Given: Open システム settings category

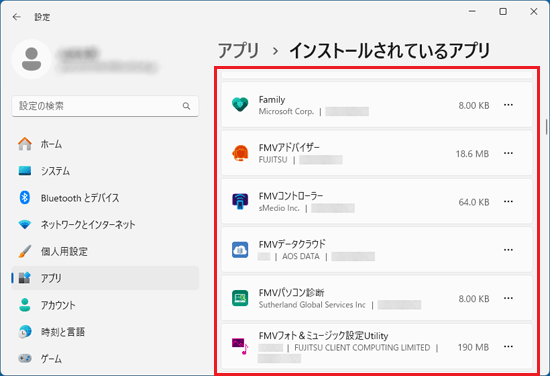Looking at the screenshot, I should [105, 171].
